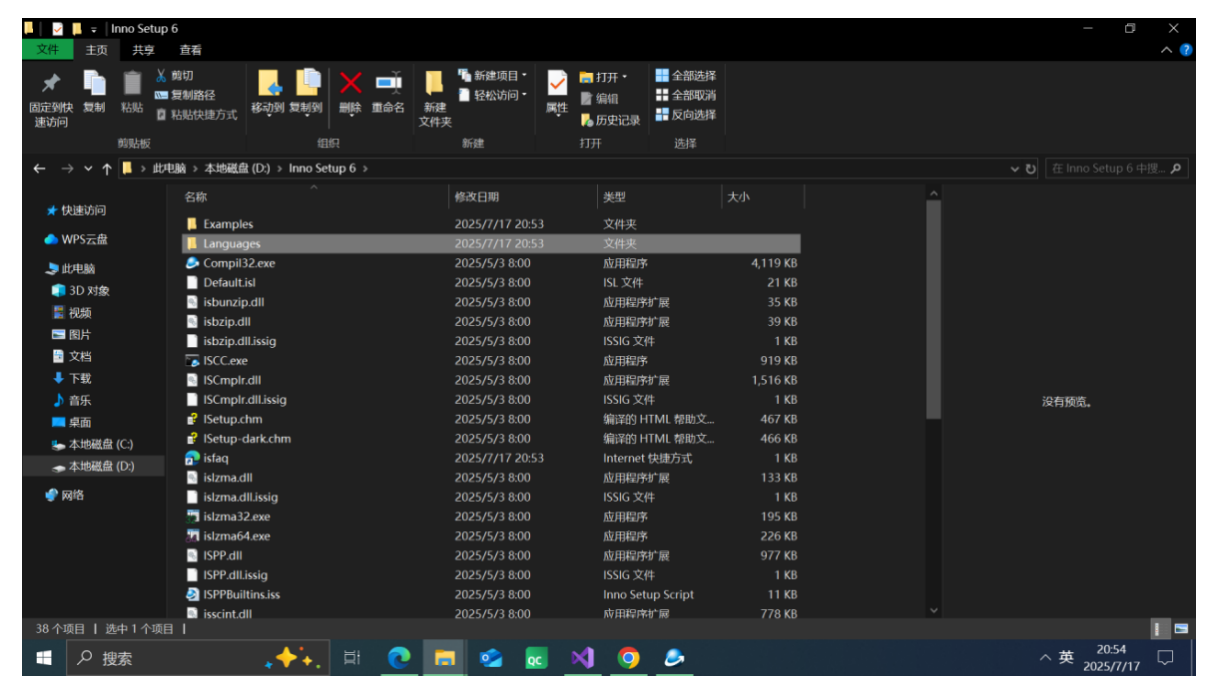Click chevron after Inno Setup 6 in breadcrumb
1208x686 pixels.
[365, 169]
